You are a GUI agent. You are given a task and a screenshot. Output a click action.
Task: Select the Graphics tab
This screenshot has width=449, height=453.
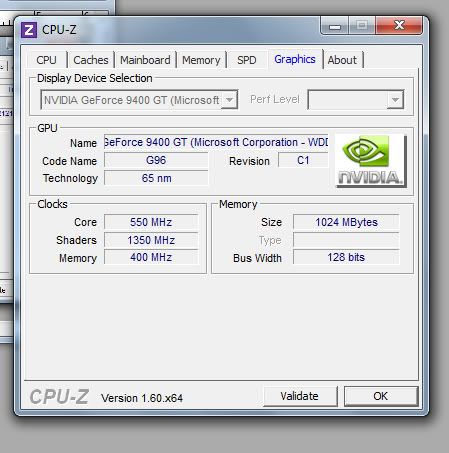[x=295, y=59]
